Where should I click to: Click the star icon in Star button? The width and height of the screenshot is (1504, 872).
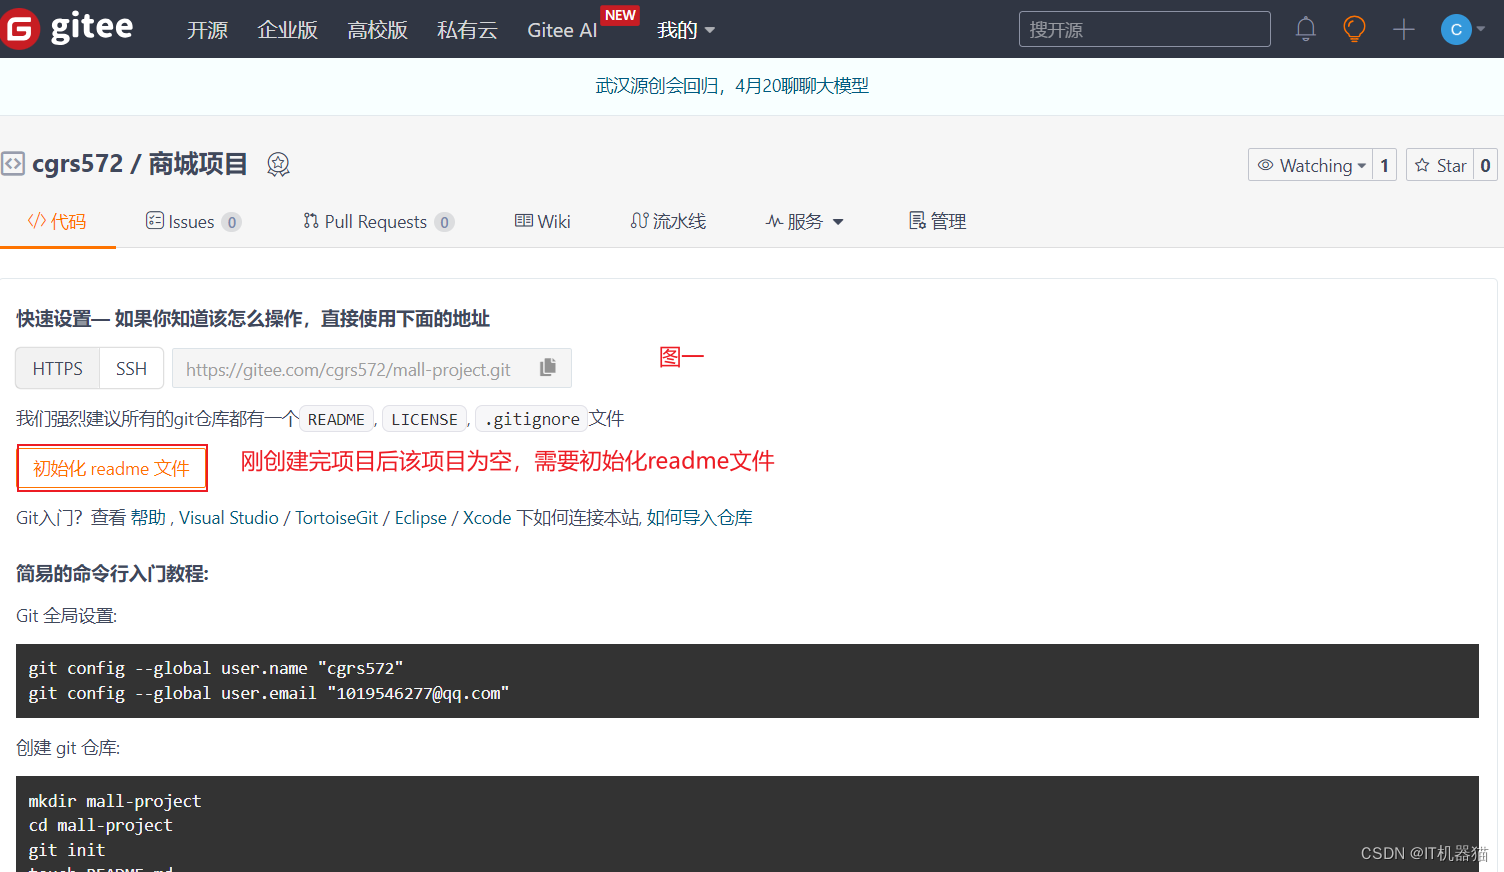[1422, 165]
